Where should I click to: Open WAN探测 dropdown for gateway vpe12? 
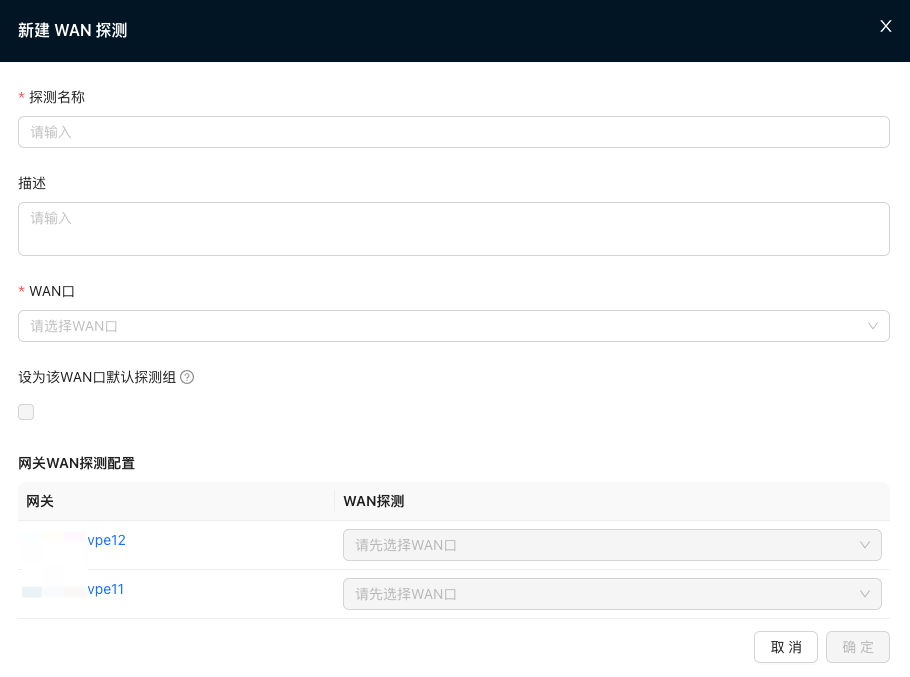611,545
